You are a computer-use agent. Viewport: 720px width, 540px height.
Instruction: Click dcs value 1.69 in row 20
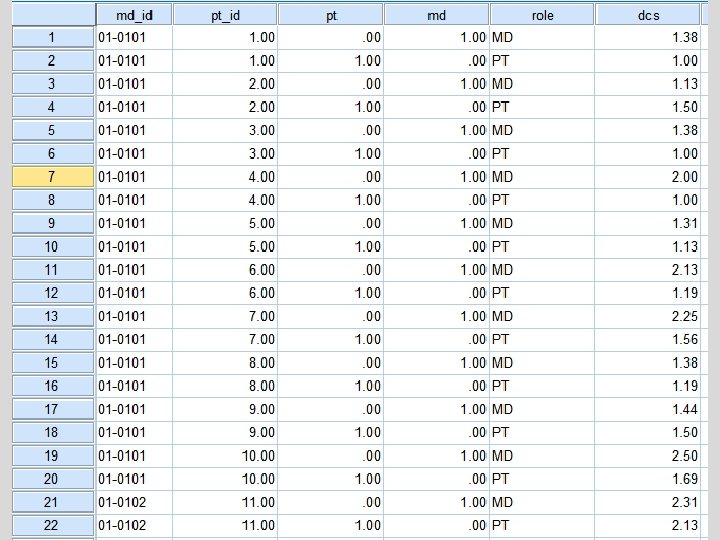click(x=647, y=479)
